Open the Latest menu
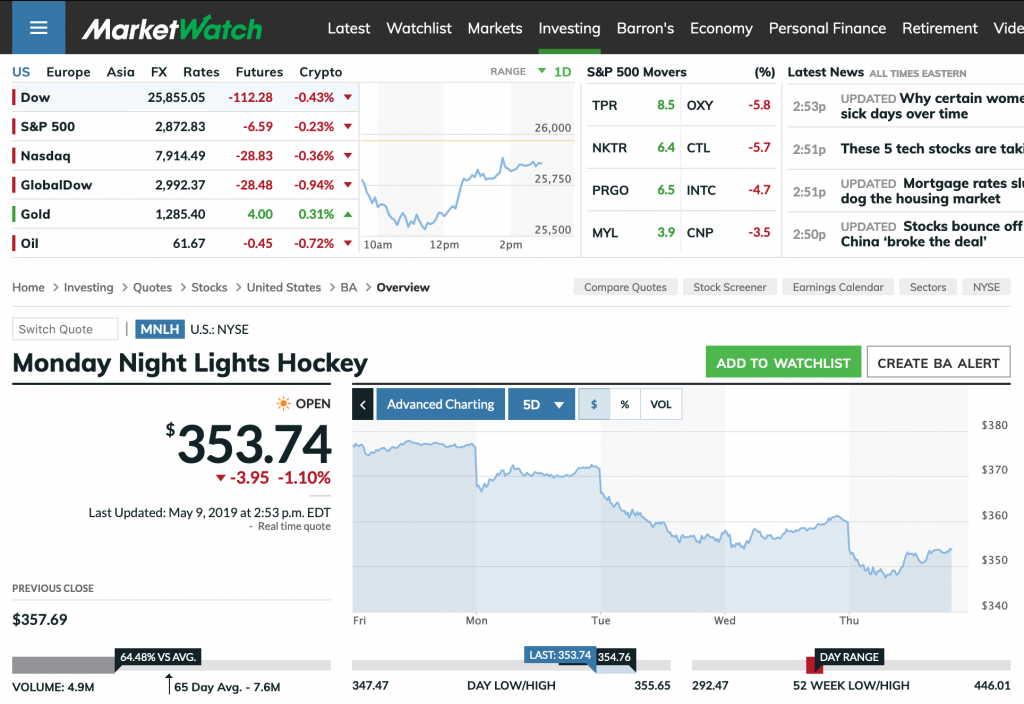1024x704 pixels. point(349,28)
